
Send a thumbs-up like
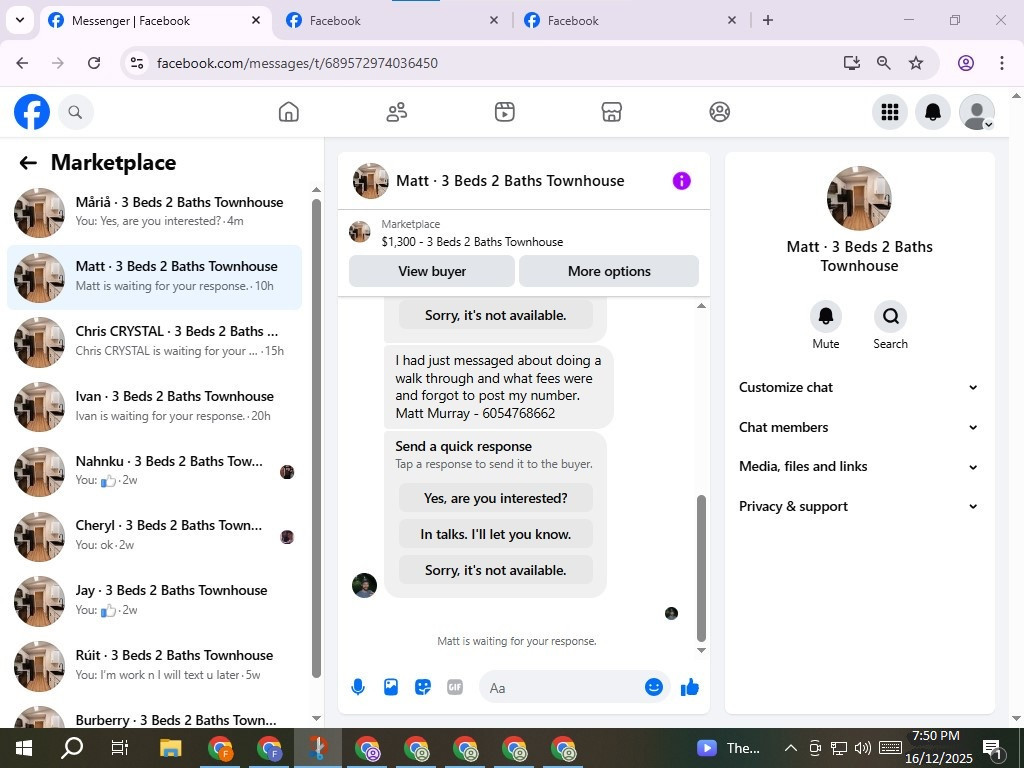point(690,687)
